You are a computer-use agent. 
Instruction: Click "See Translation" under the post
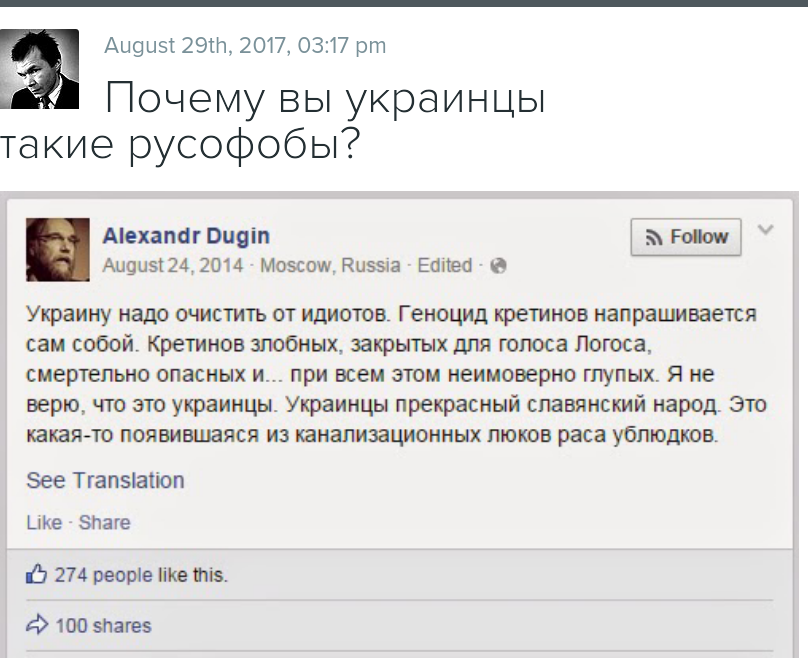coord(105,480)
